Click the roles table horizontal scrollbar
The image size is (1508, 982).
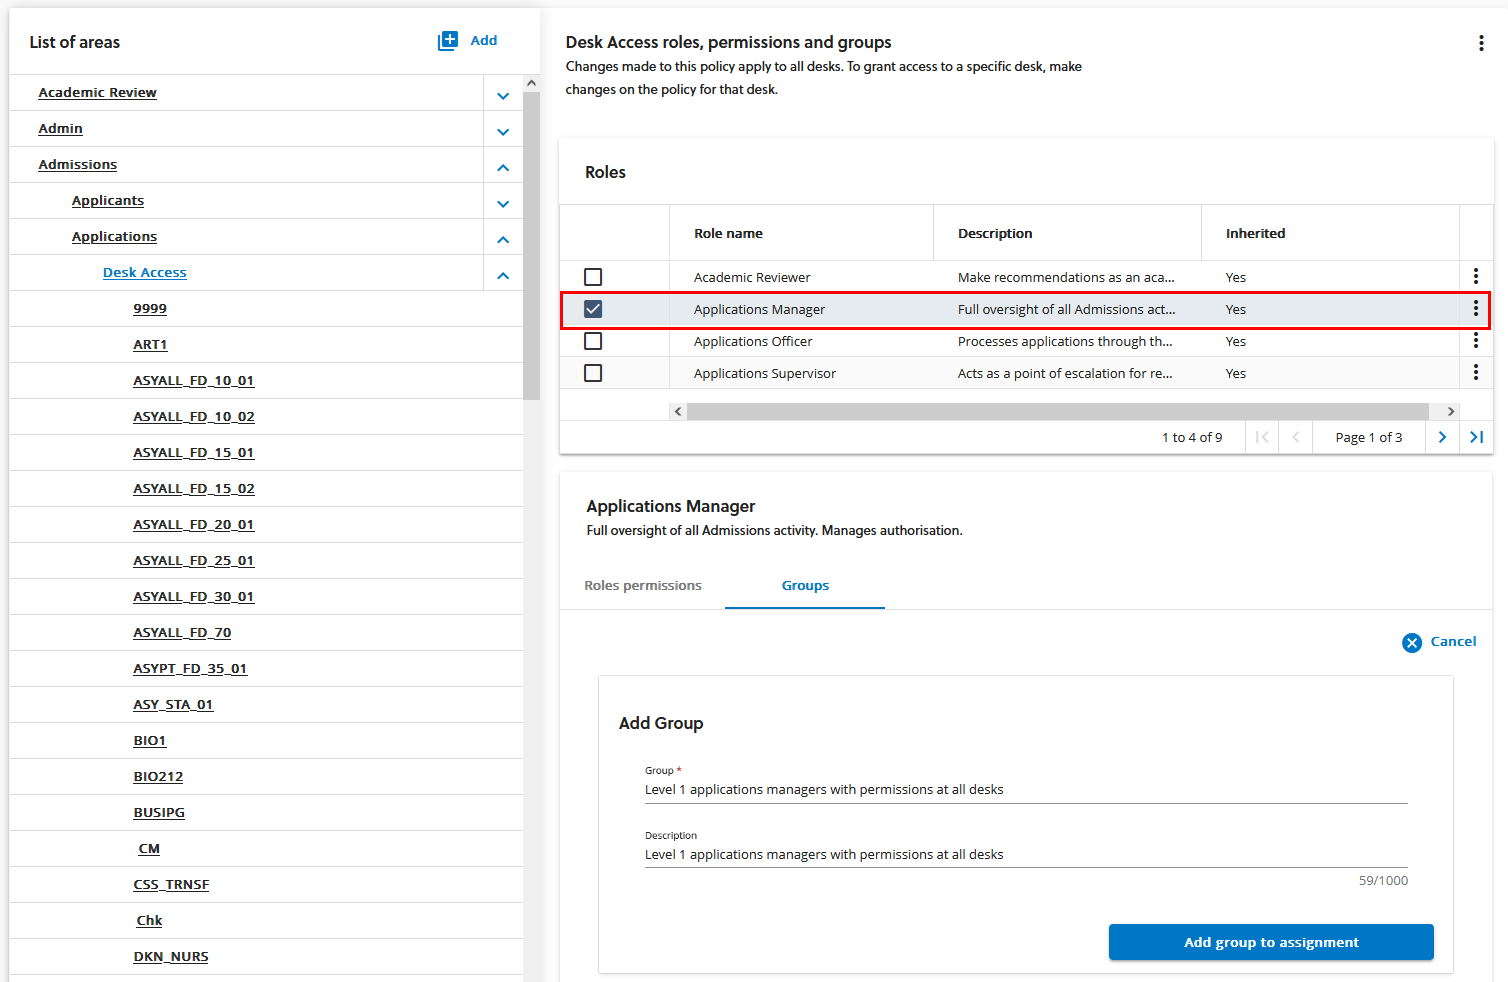(1057, 412)
